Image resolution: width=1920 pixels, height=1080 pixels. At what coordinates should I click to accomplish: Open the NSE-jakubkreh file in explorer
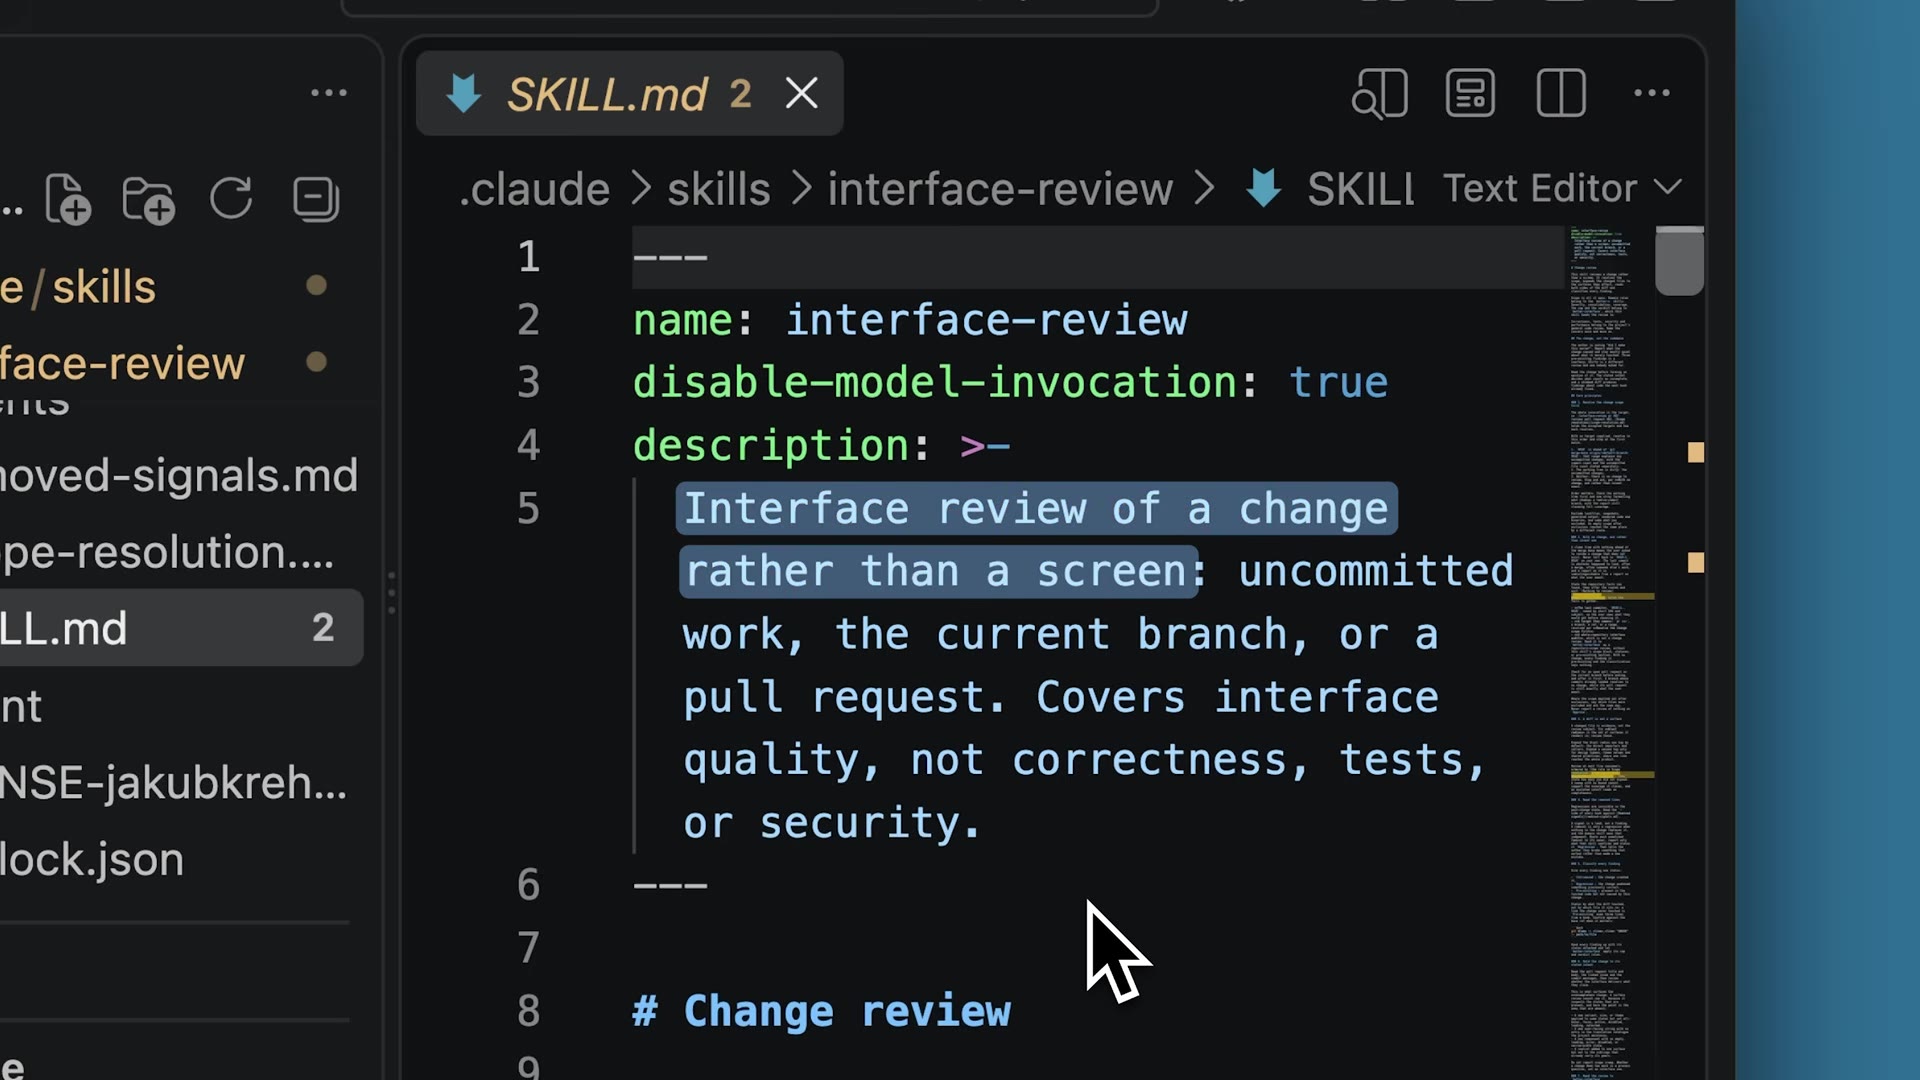180,782
